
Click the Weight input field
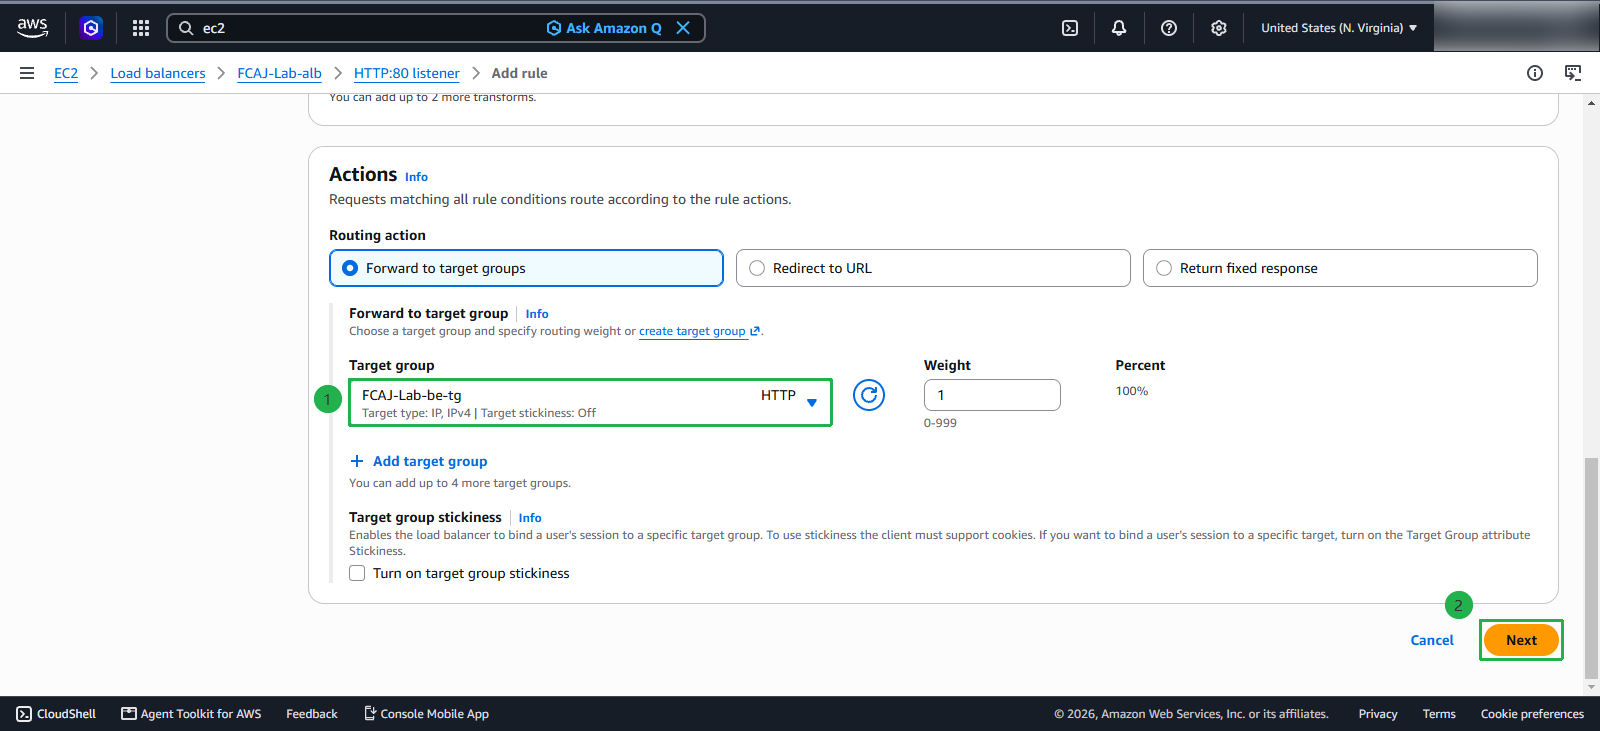[x=992, y=395]
